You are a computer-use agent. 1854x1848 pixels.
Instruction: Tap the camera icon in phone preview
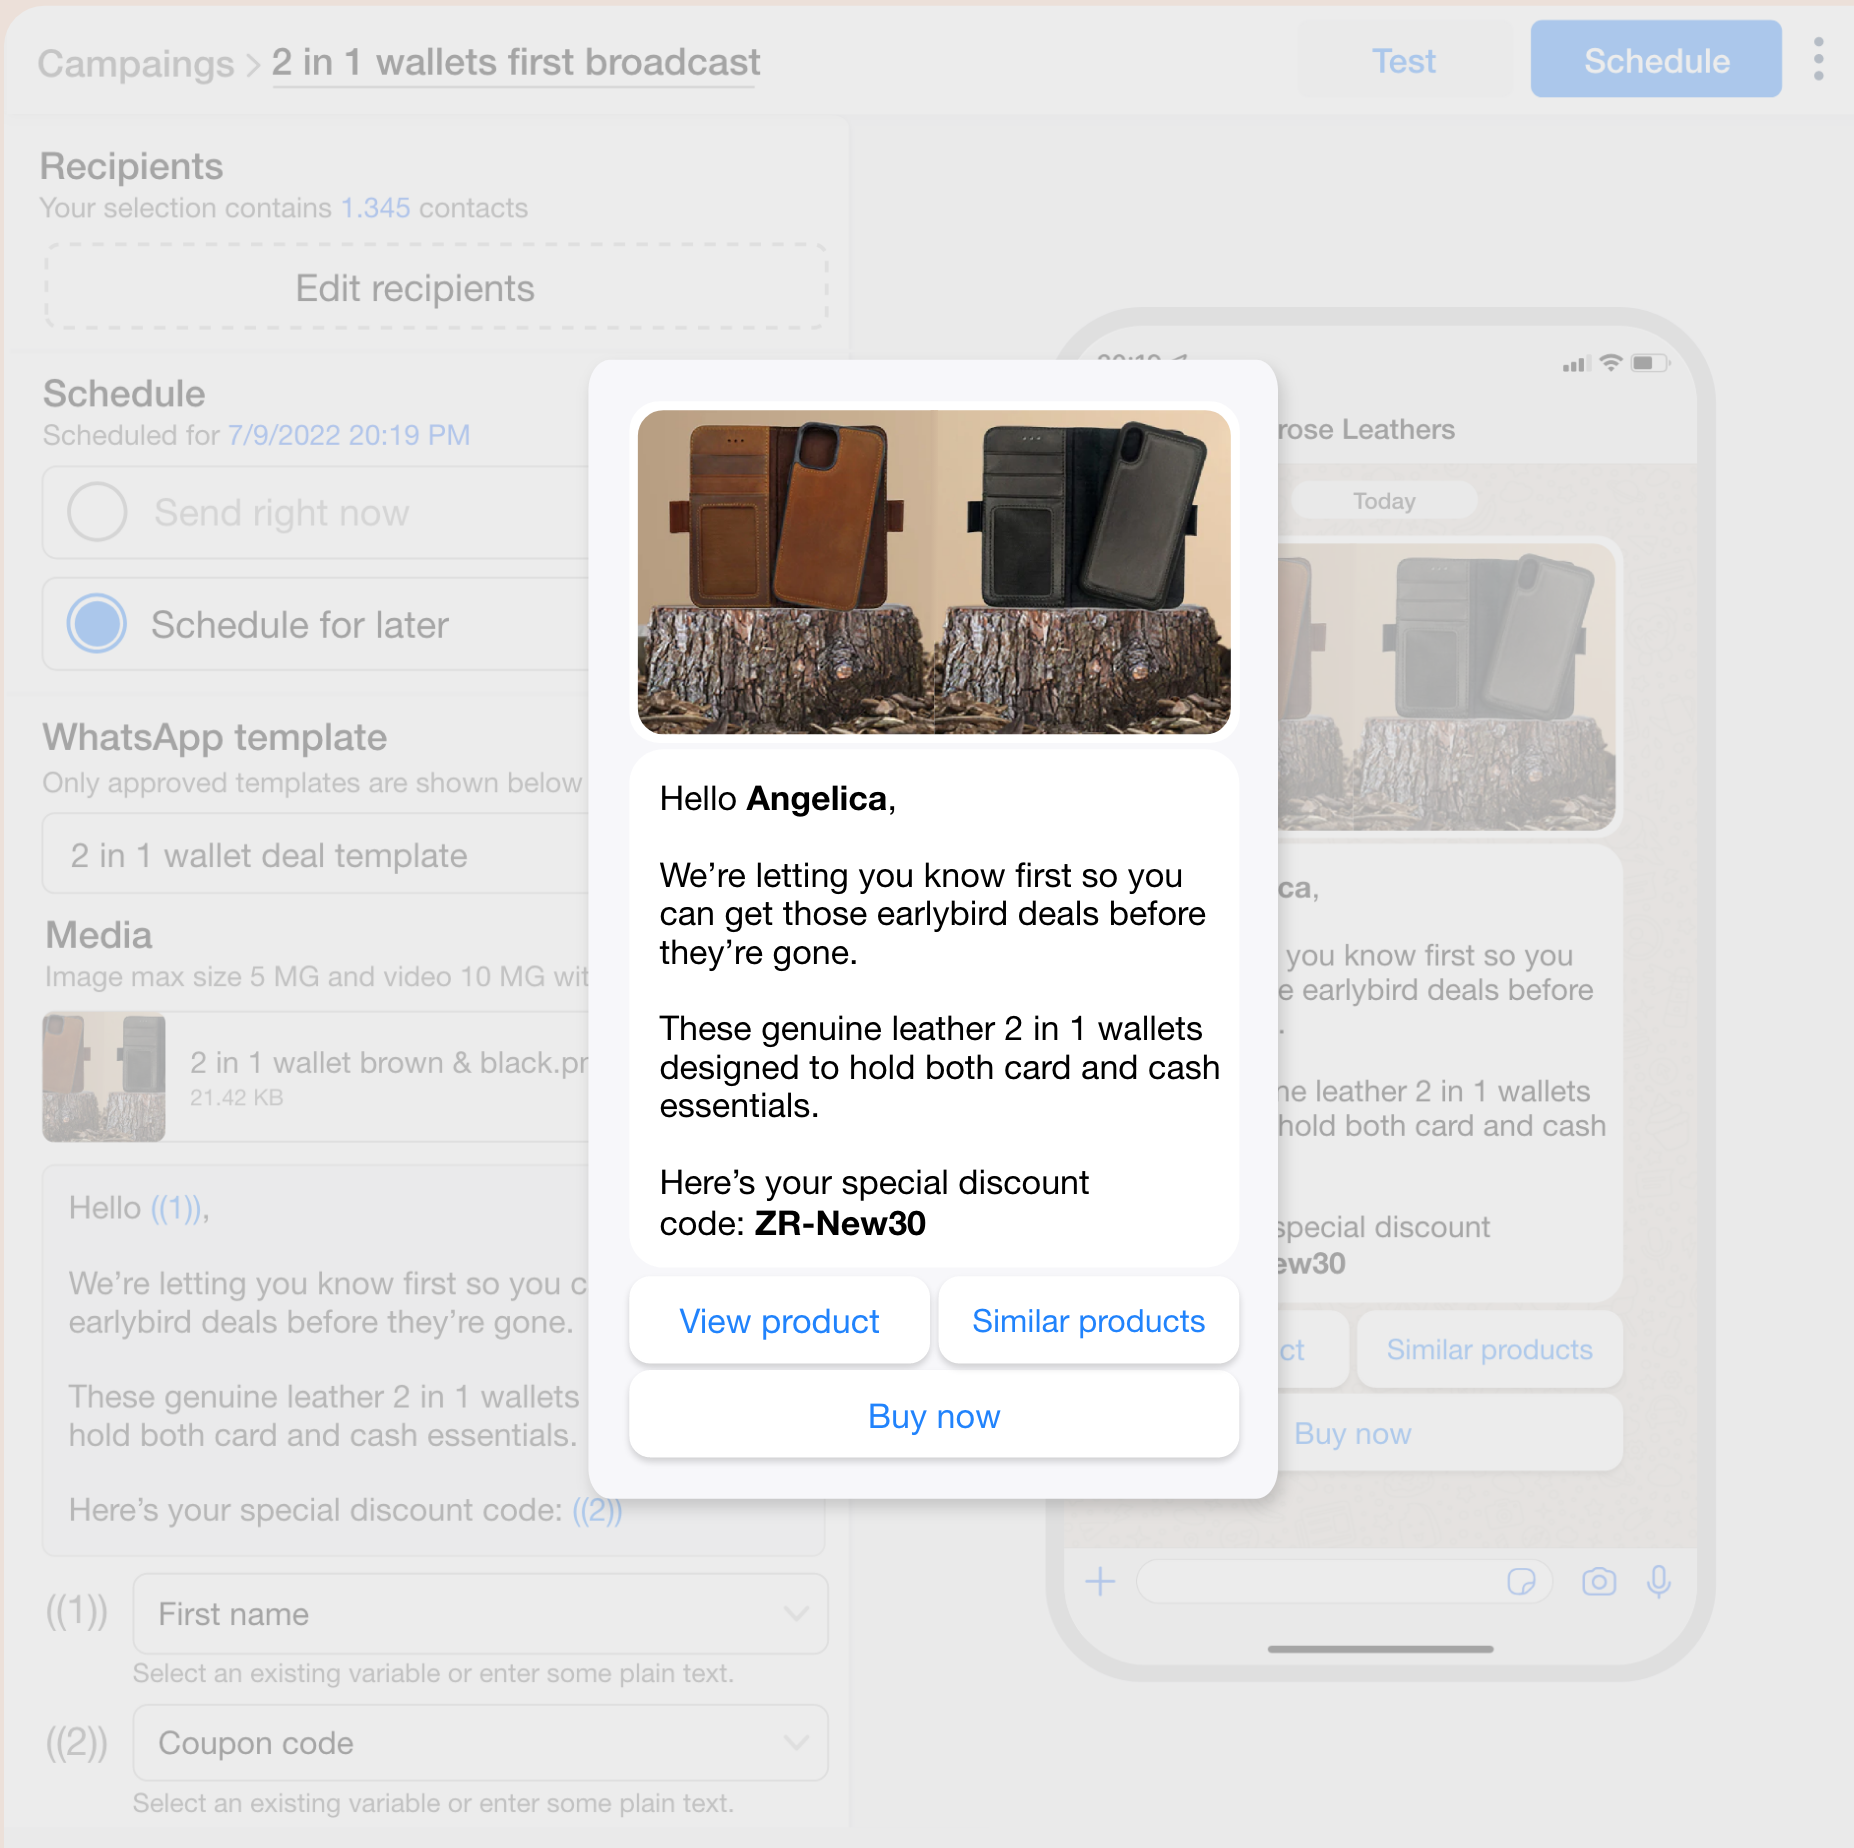point(1598,1581)
